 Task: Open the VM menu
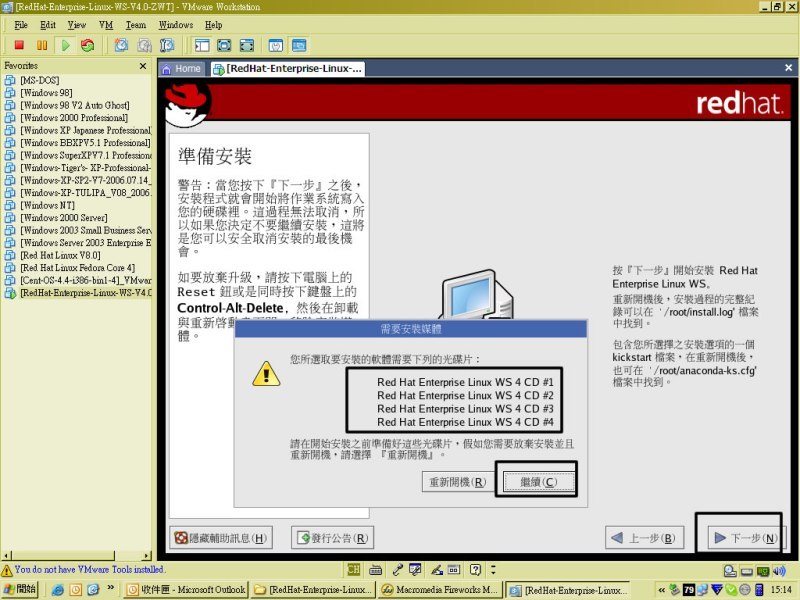click(106, 25)
